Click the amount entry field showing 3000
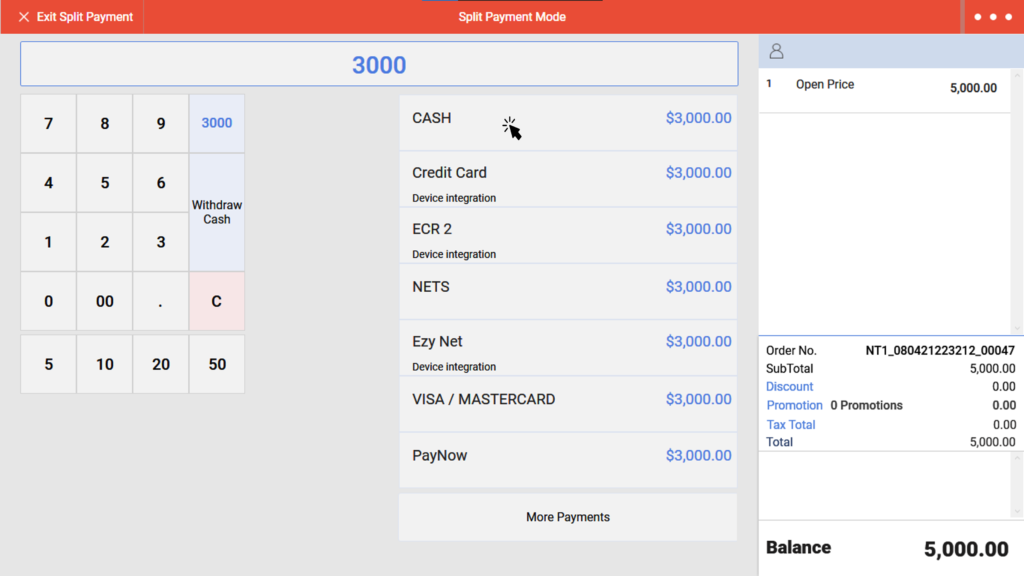Viewport: 1024px width, 576px height. (x=379, y=64)
